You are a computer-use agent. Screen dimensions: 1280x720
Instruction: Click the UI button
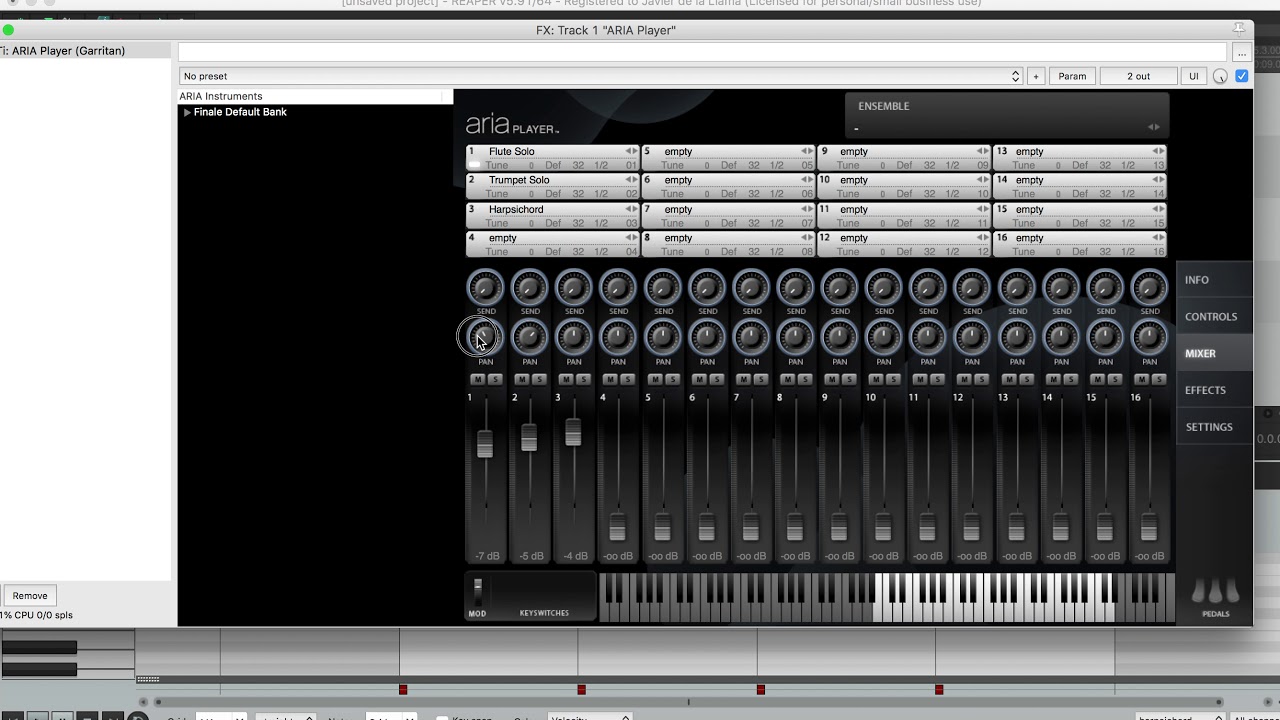click(x=1193, y=76)
